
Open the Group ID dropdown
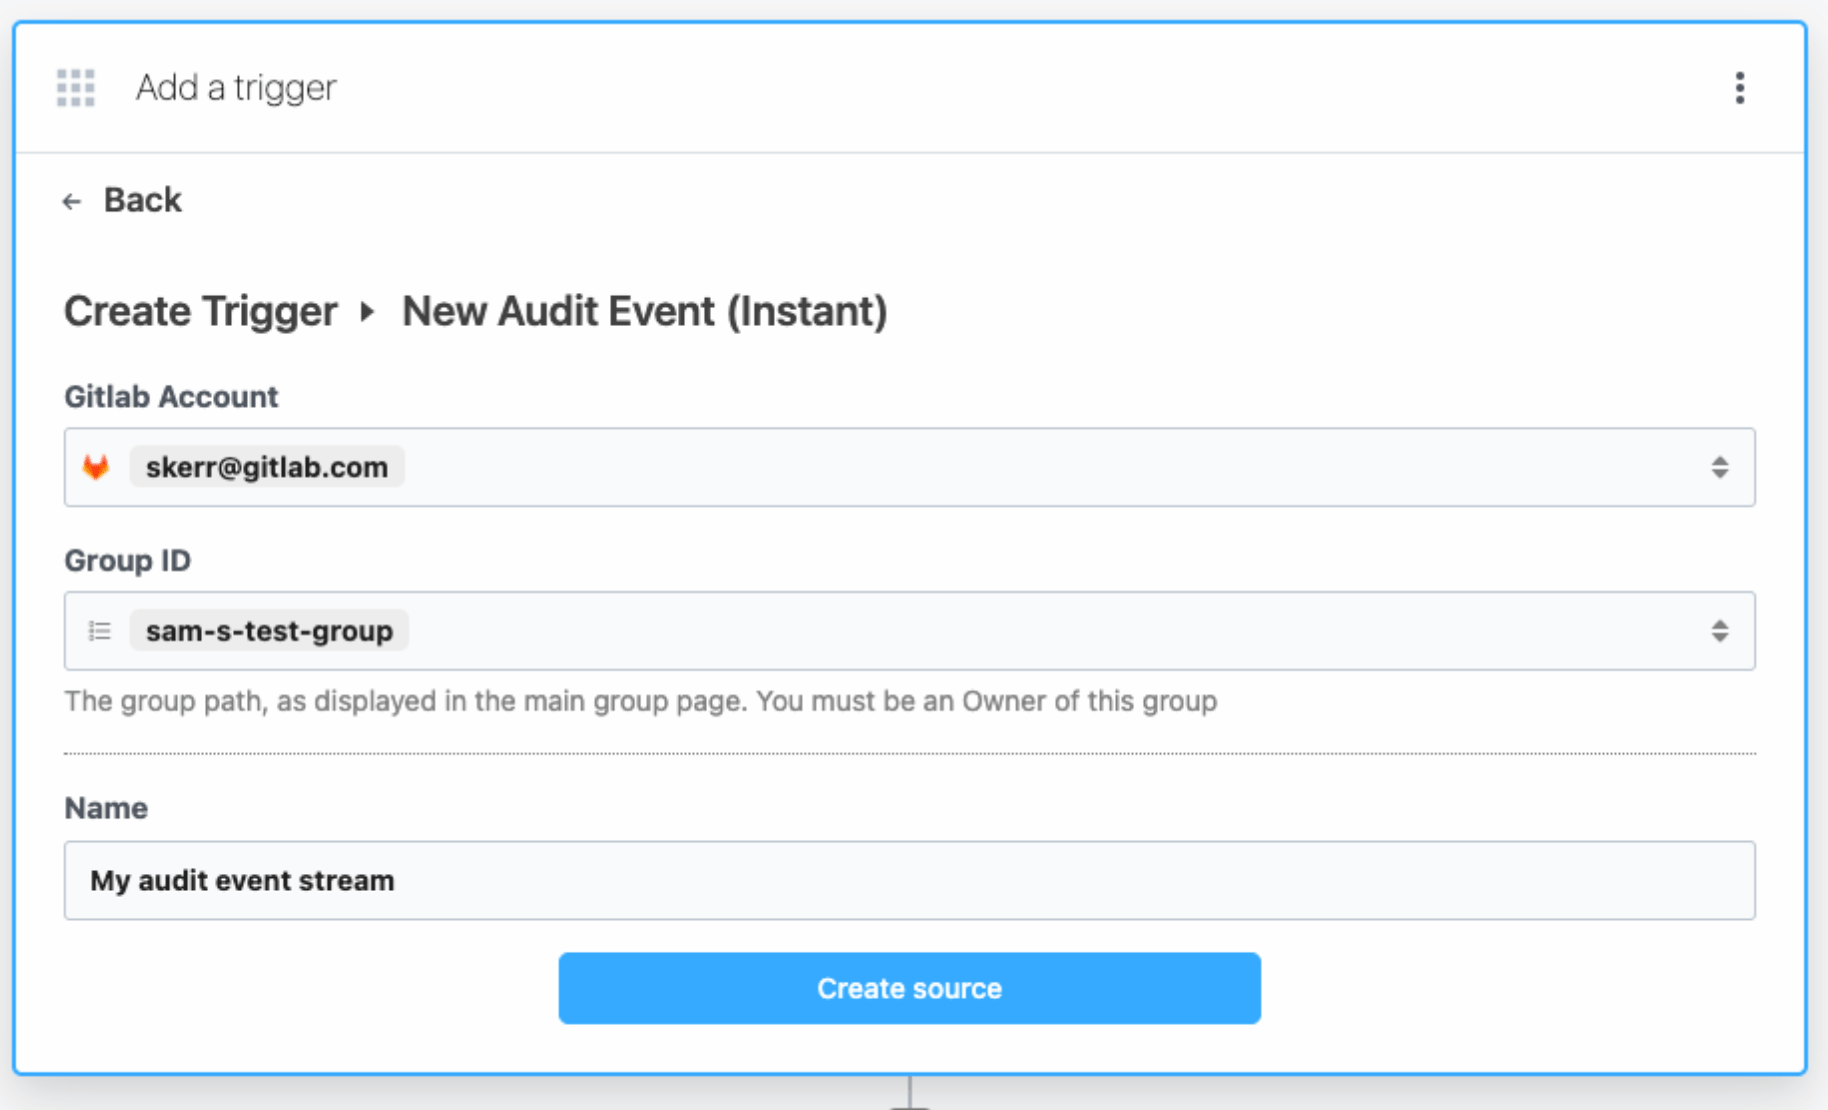(910, 630)
